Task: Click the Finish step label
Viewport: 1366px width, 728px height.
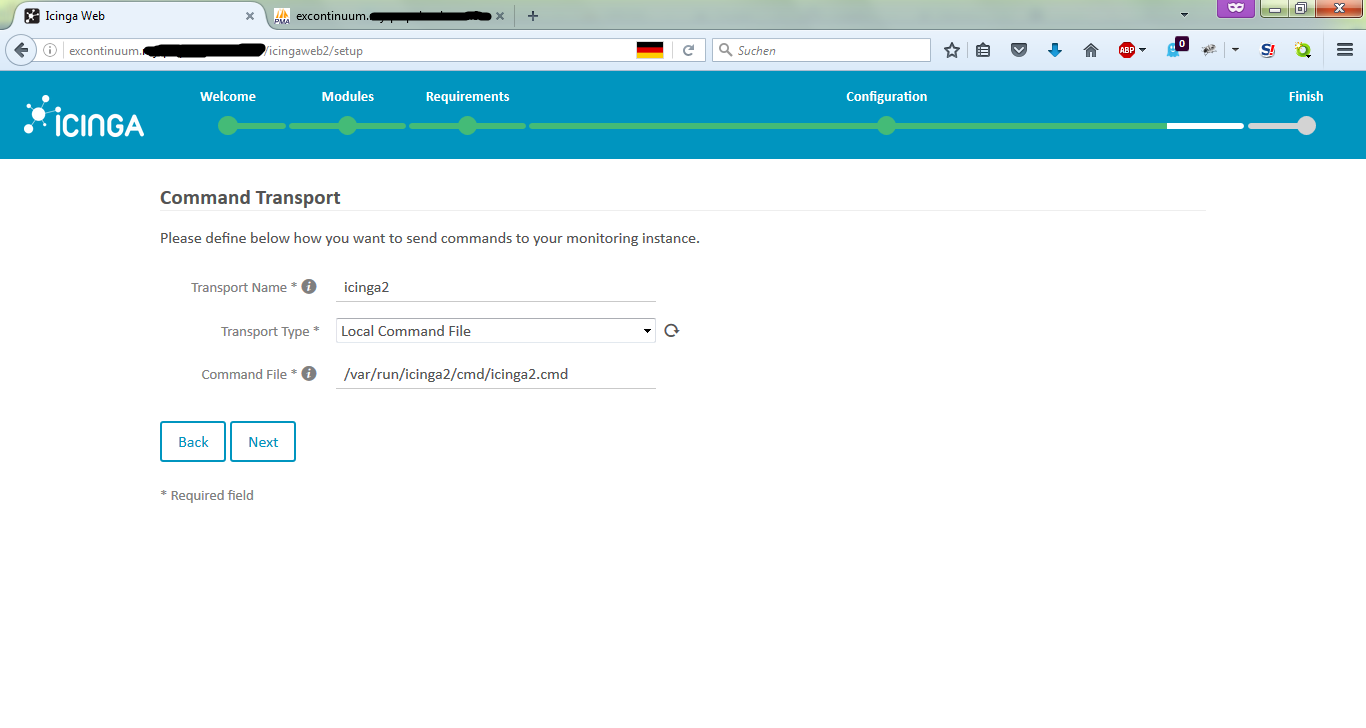Action: pyautogui.click(x=1306, y=97)
